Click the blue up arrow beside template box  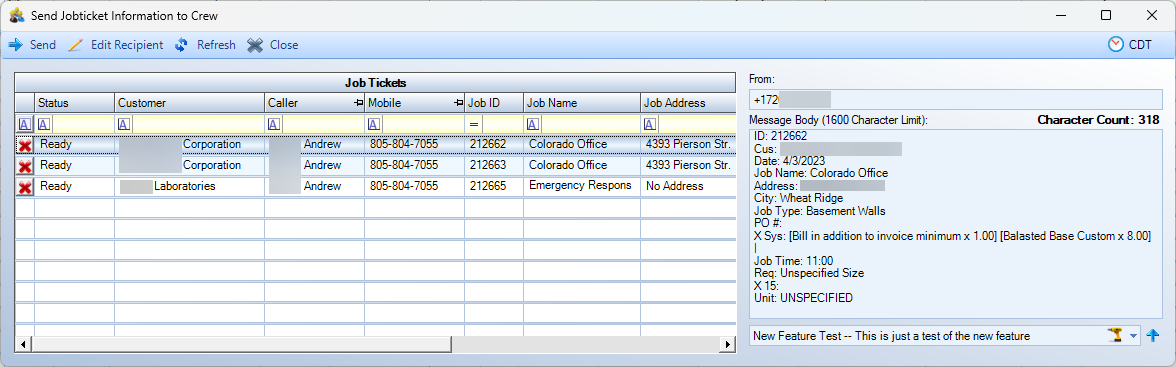[1153, 335]
